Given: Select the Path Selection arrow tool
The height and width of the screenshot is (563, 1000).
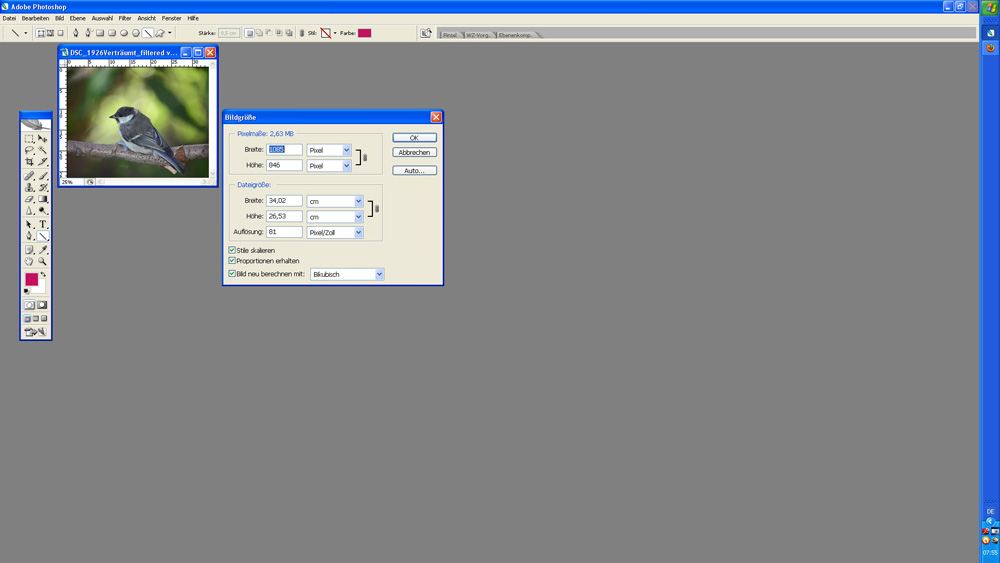Looking at the screenshot, I should point(29,224).
